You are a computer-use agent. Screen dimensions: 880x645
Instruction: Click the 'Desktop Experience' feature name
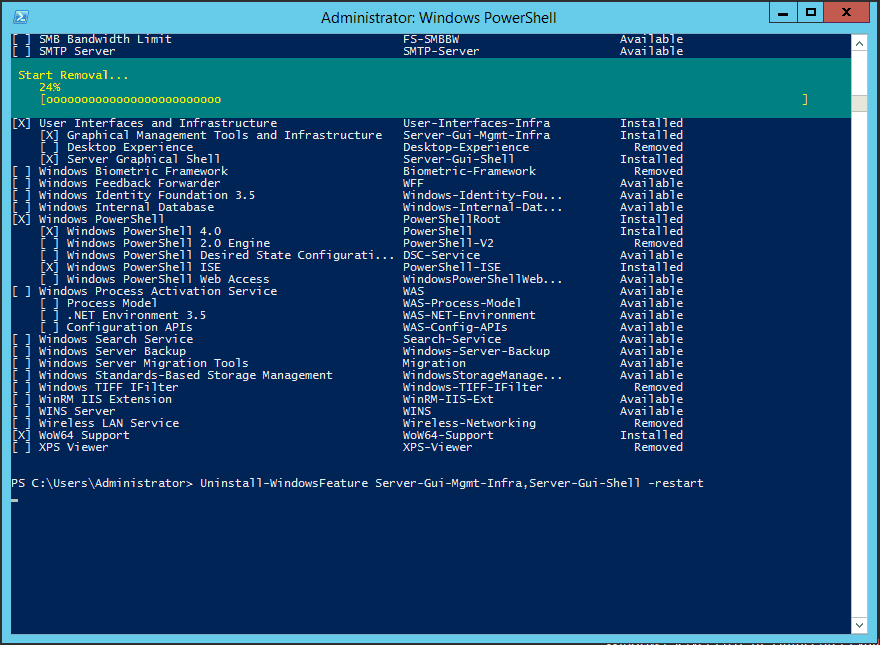point(130,147)
